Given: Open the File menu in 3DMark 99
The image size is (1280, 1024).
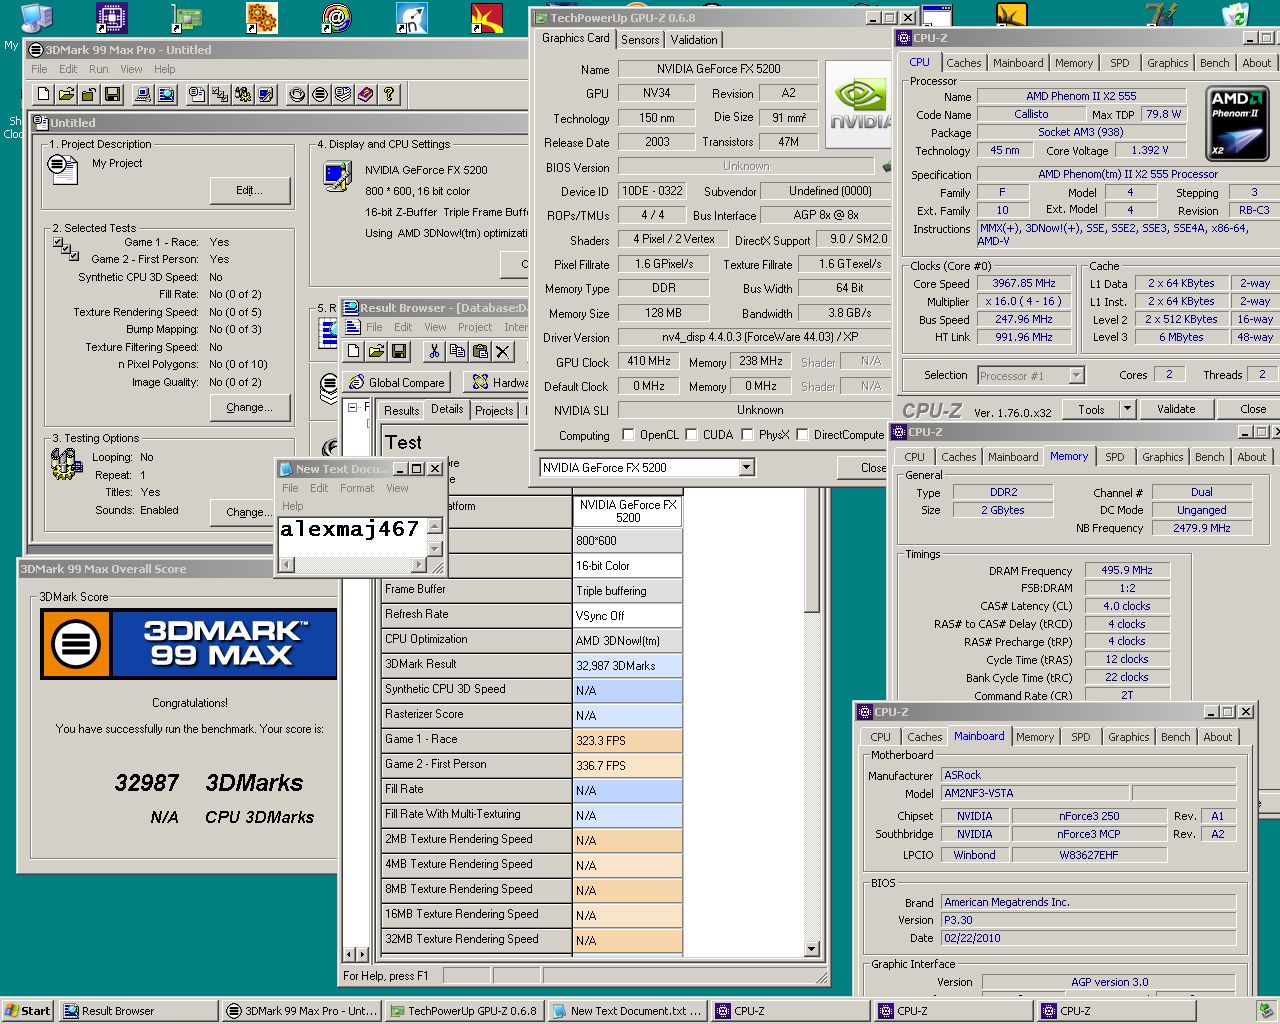Looking at the screenshot, I should coord(39,69).
